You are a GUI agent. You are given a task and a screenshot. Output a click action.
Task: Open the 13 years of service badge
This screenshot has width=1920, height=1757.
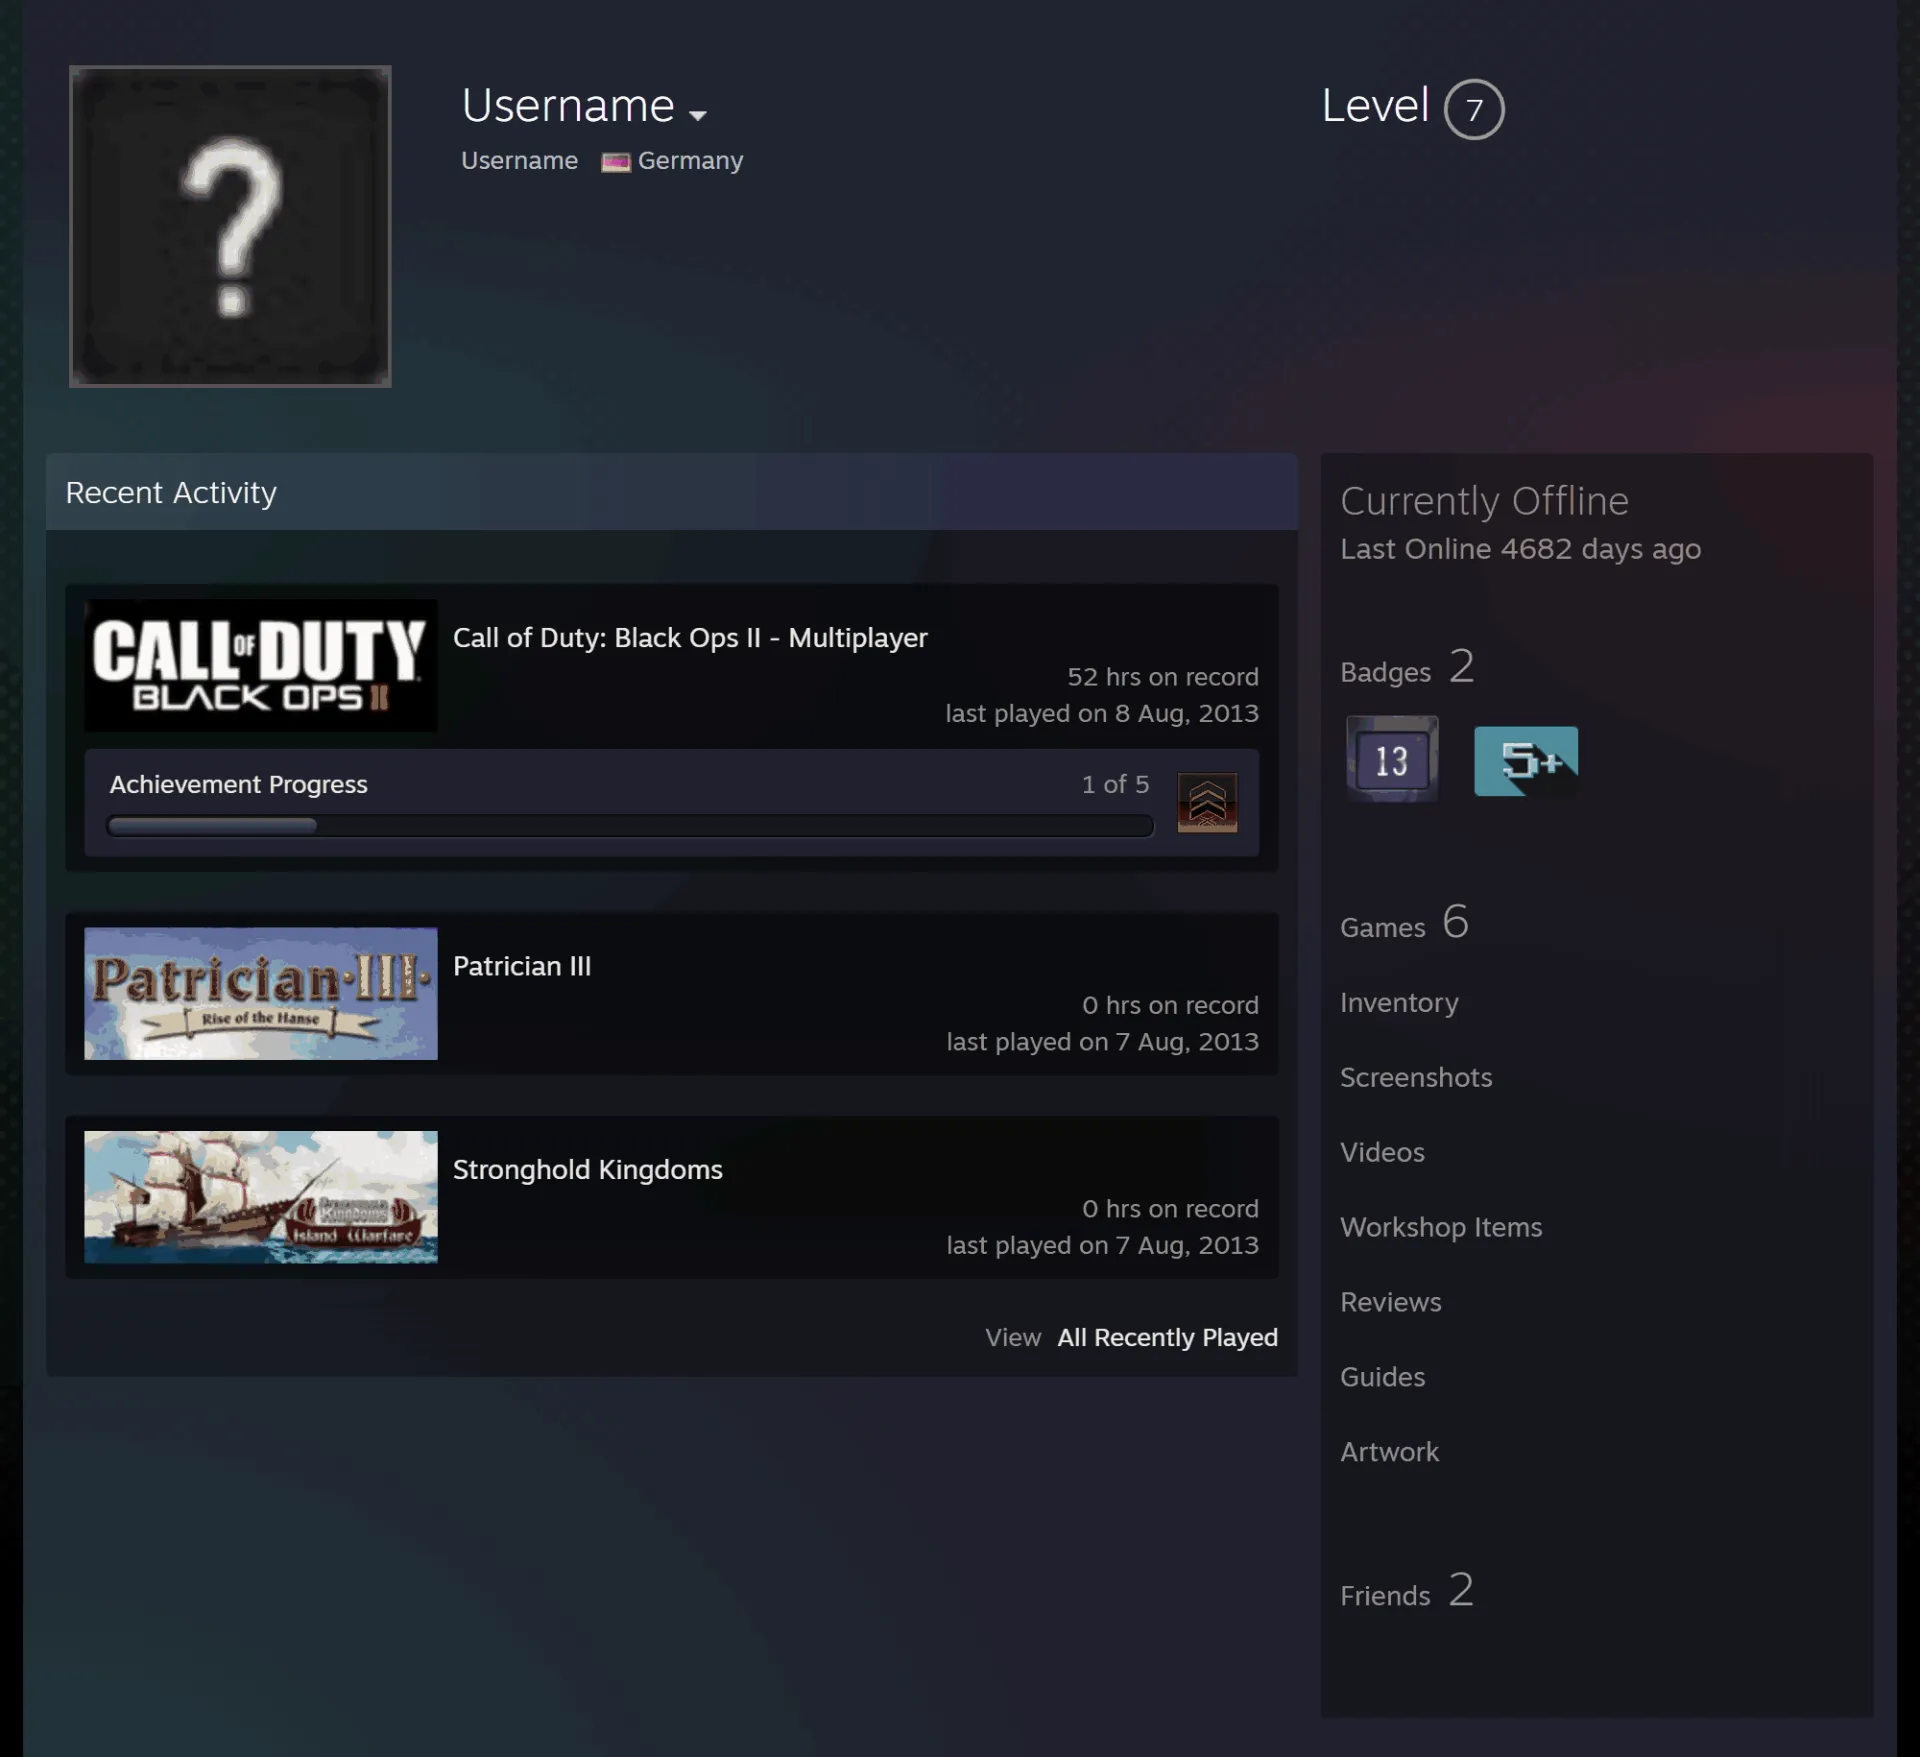tap(1392, 759)
